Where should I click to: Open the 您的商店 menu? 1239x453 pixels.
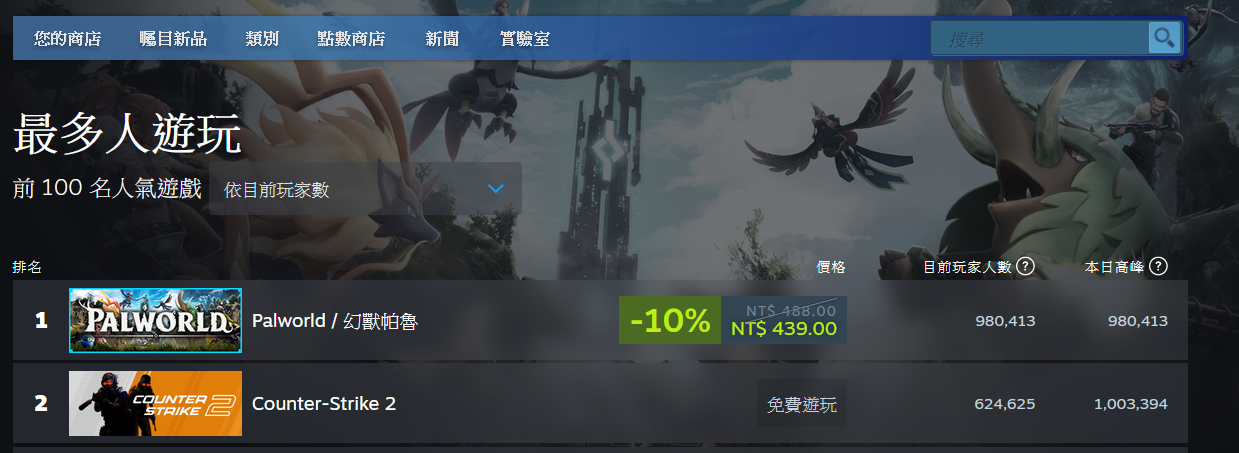coord(67,39)
